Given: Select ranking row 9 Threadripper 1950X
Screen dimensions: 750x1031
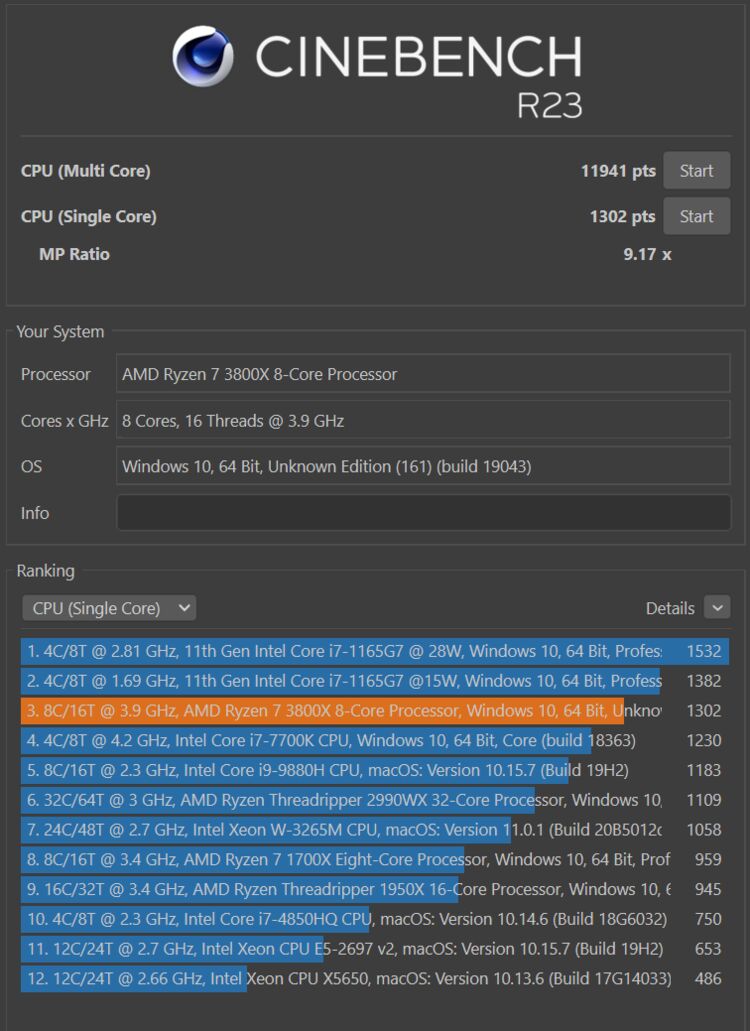Looking at the screenshot, I should tap(375, 889).
